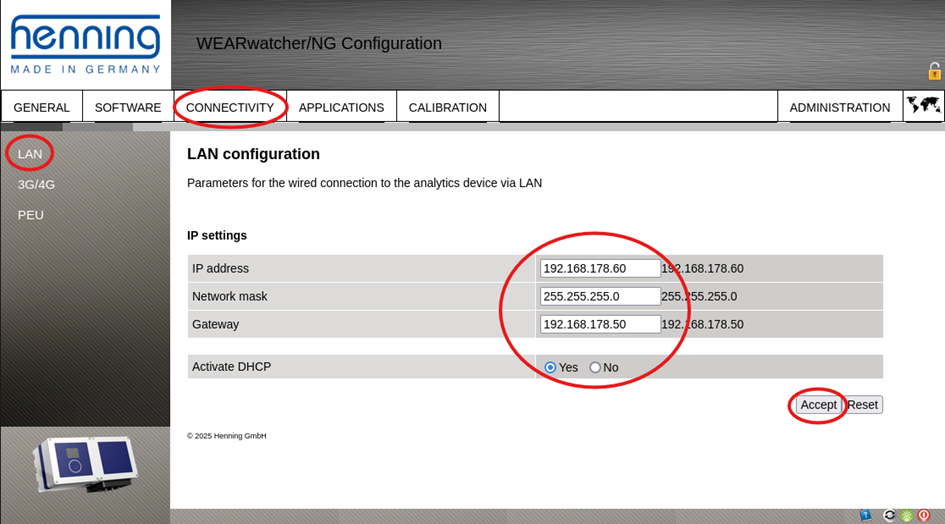This screenshot has width=945, height=524.
Task: Open the APPLICATIONS tab
Action: (341, 107)
